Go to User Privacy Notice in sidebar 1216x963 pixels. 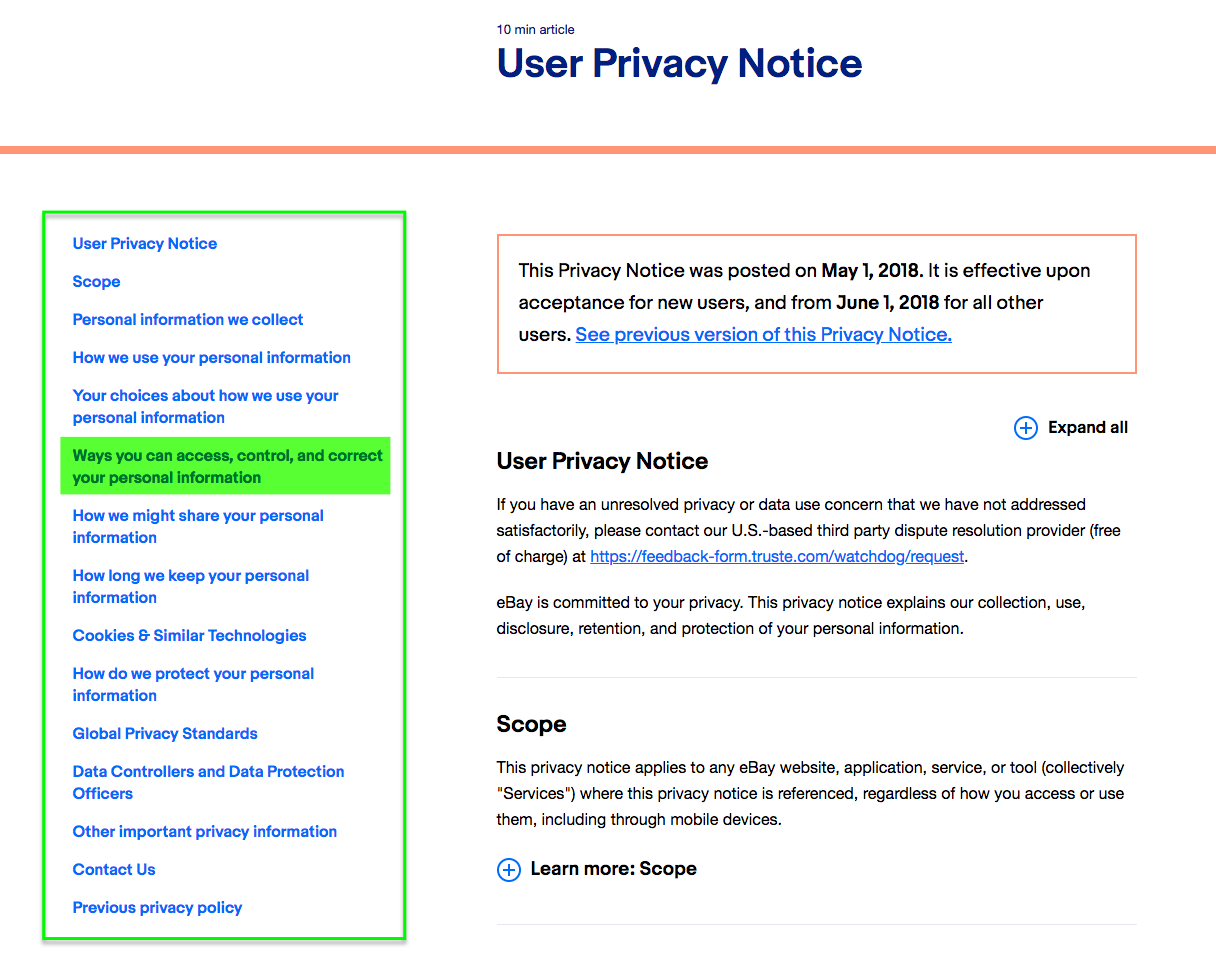pyautogui.click(x=145, y=244)
